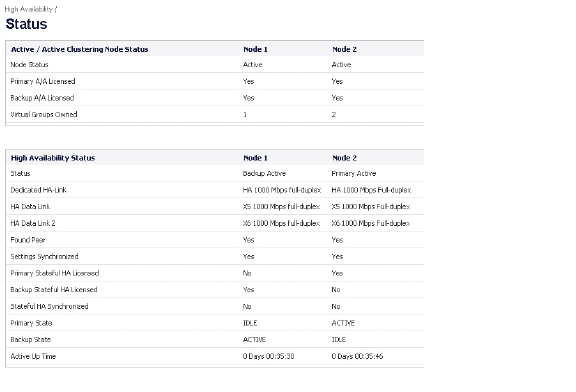Viewport: 576px width, 392px height.
Task: Select the HA Data Link 2 row label
Action: click(x=33, y=223)
